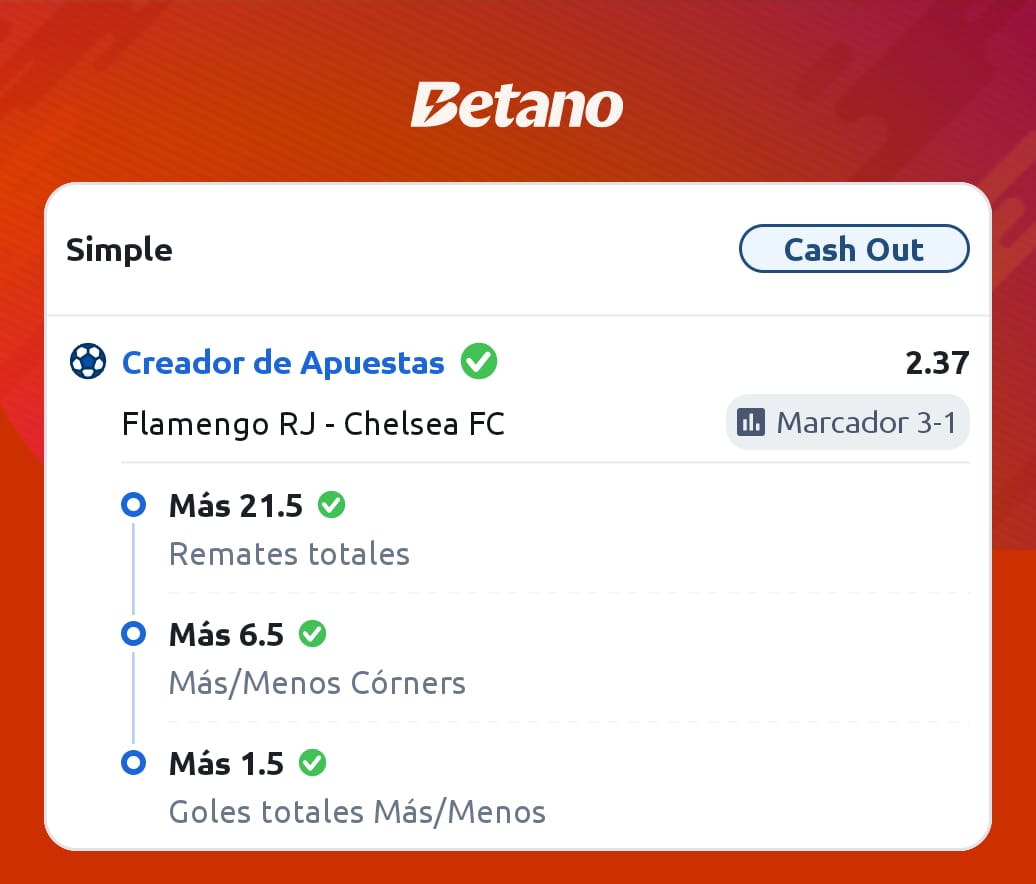Click the Más 21.5 selection text
This screenshot has width=1036, height=884.
[x=236, y=506]
